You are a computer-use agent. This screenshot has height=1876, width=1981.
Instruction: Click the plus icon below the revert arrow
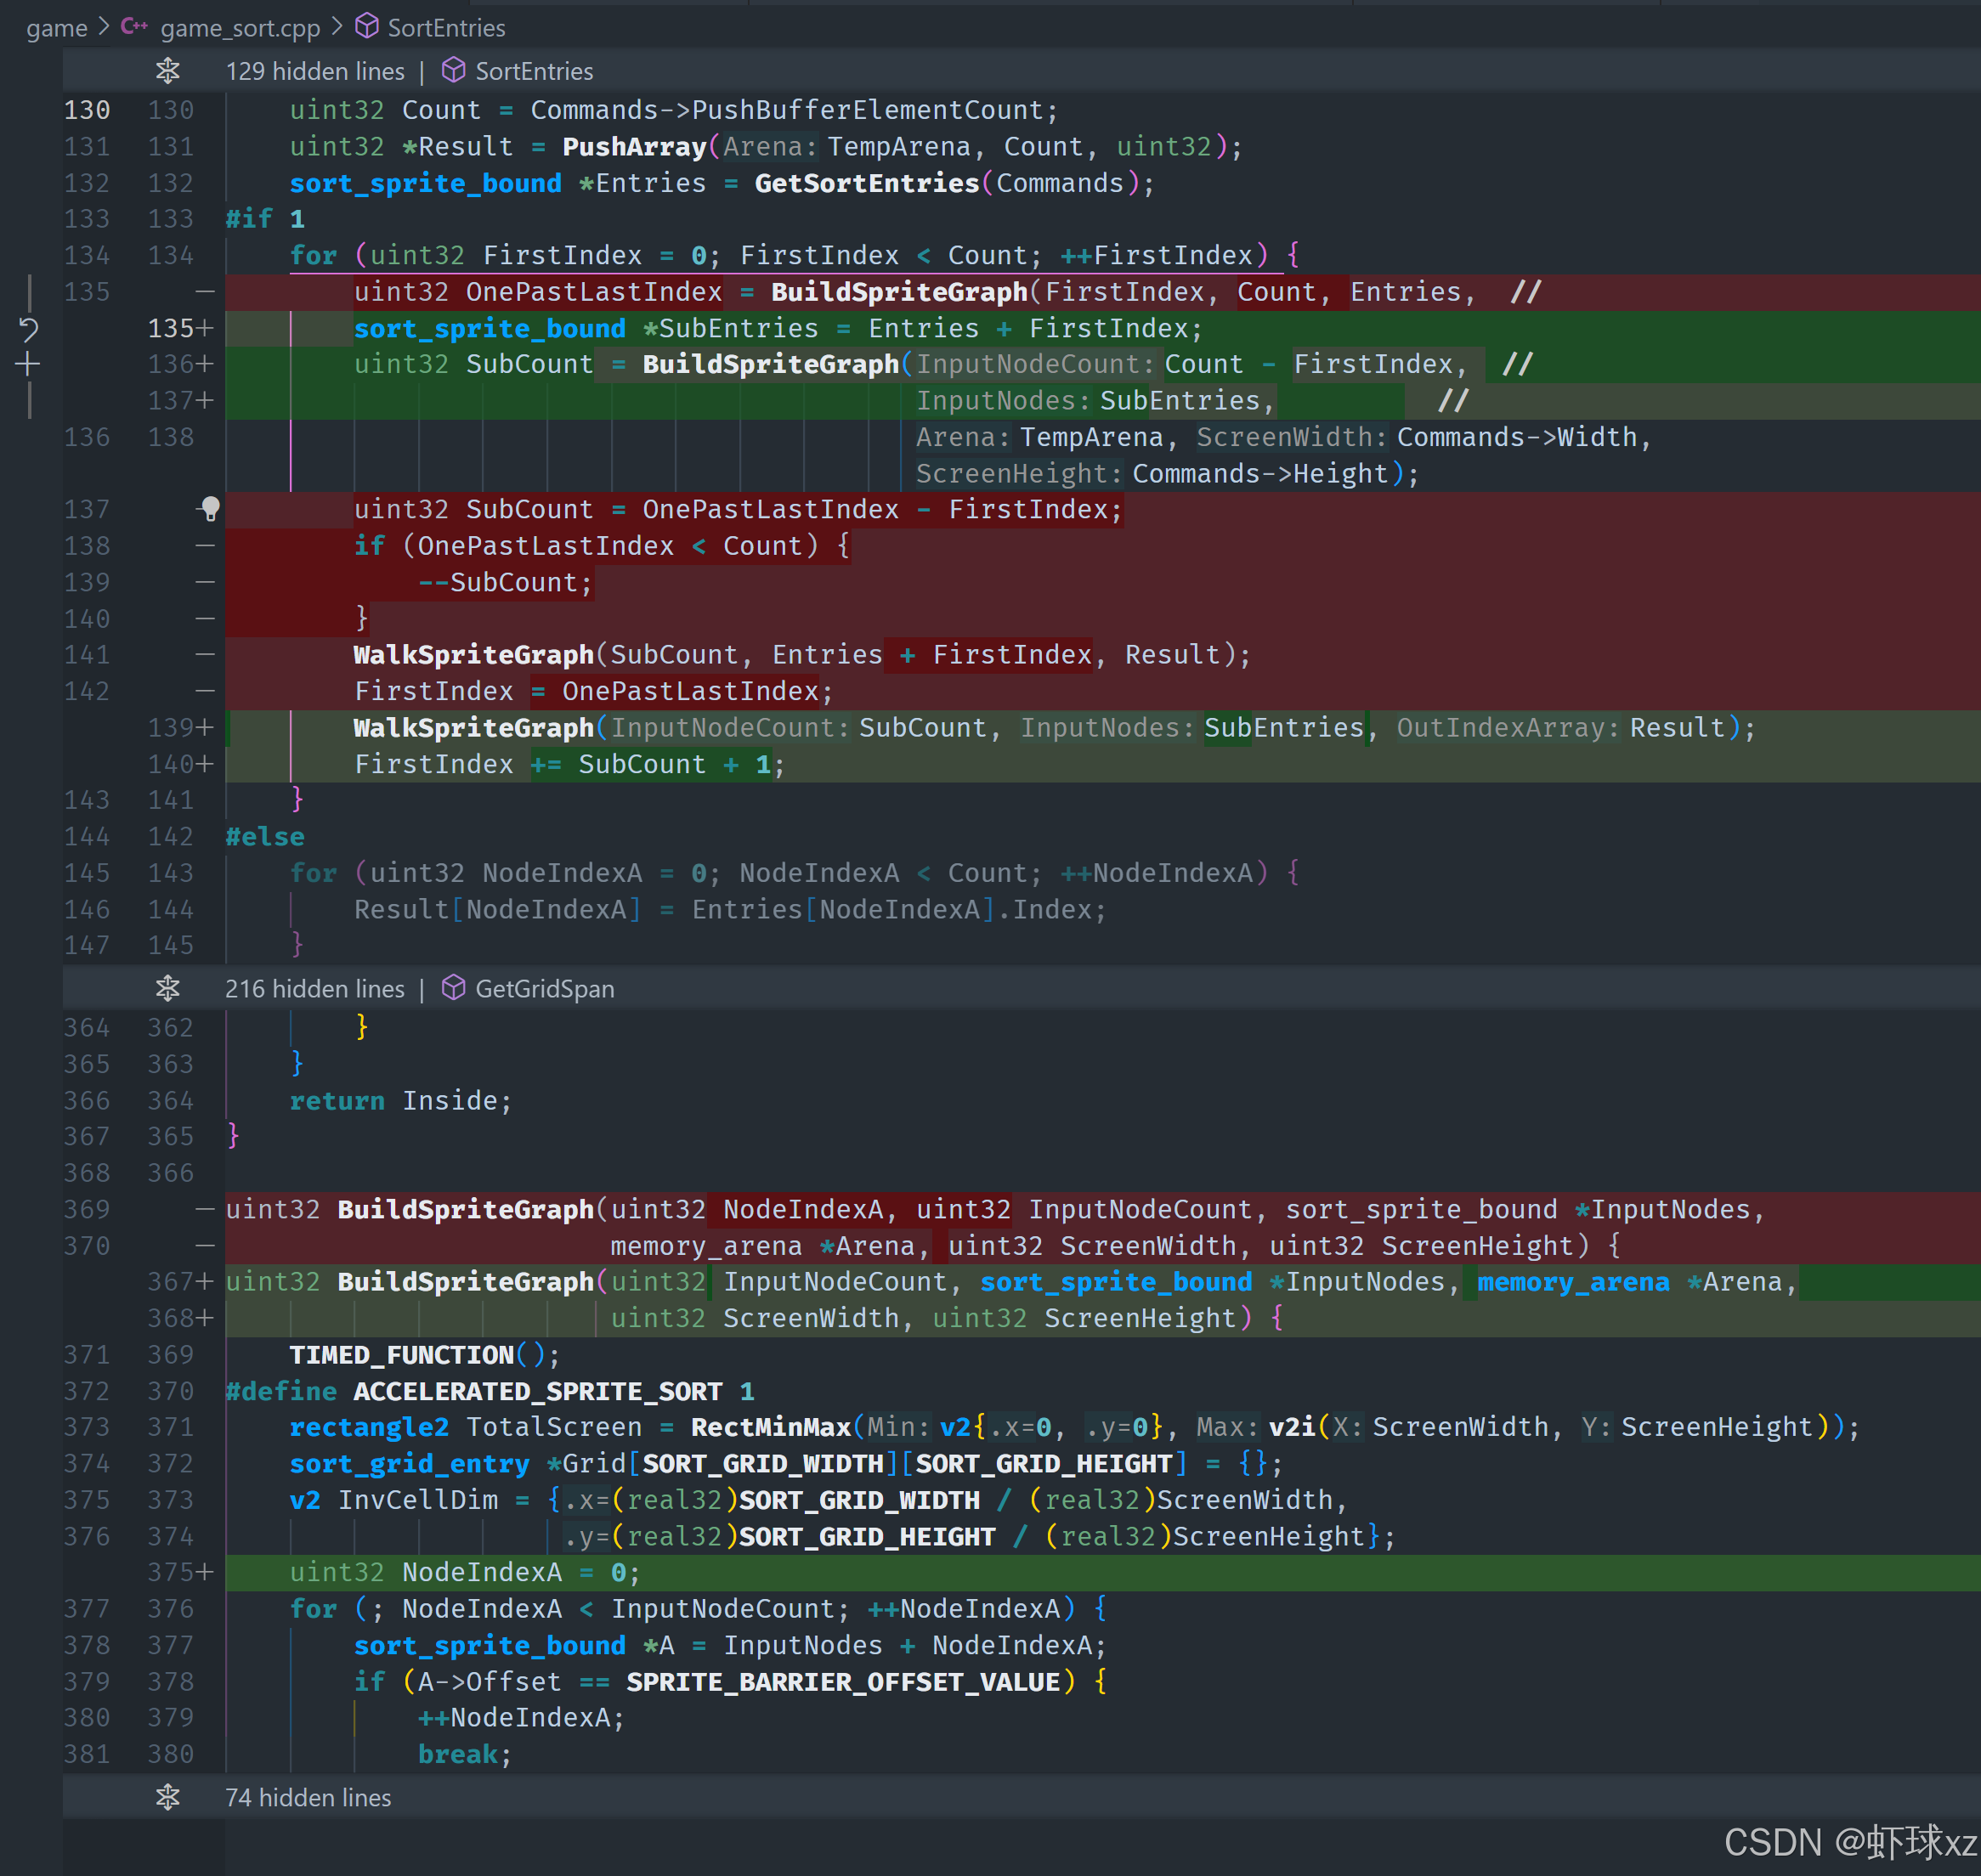click(x=28, y=364)
